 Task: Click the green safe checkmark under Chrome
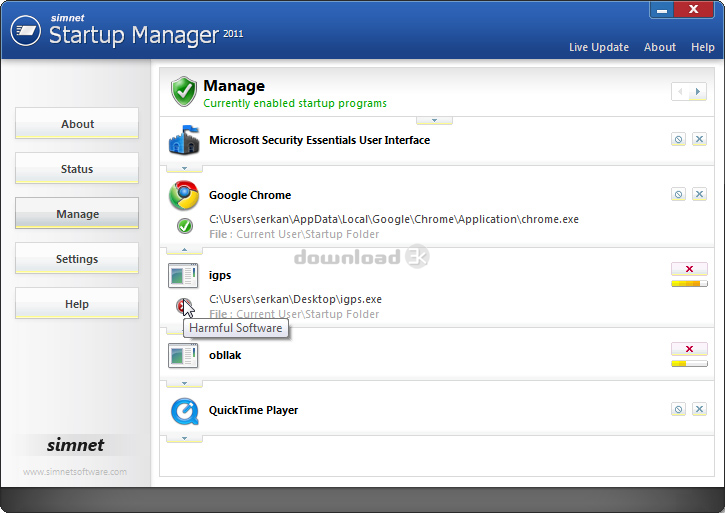185,226
